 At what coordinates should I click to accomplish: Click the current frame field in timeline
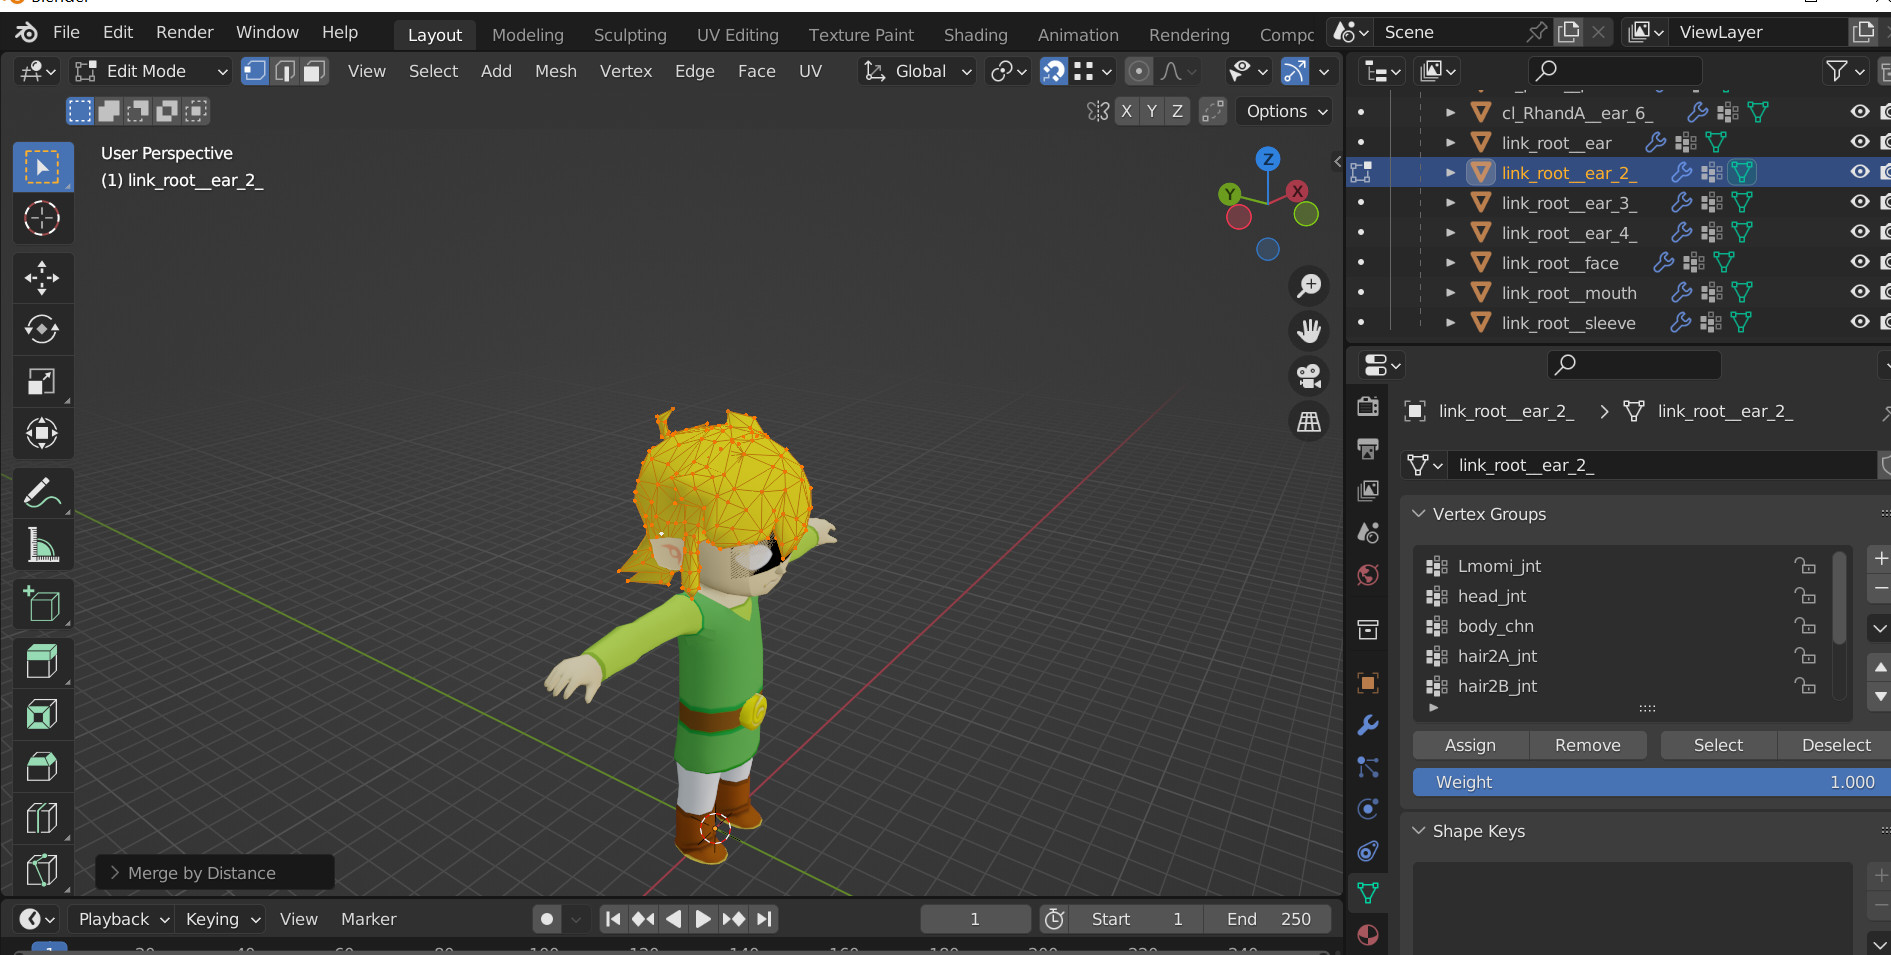(974, 918)
